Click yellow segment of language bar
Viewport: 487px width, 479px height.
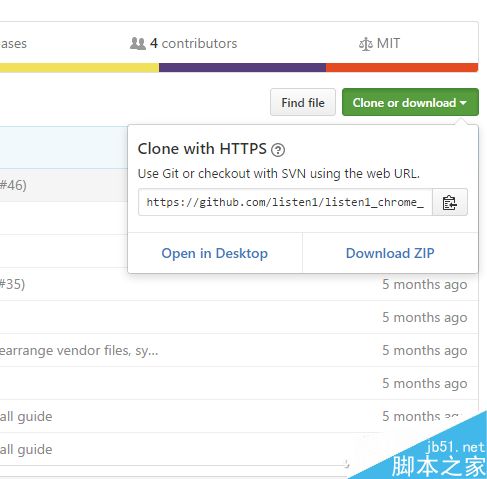(79, 68)
